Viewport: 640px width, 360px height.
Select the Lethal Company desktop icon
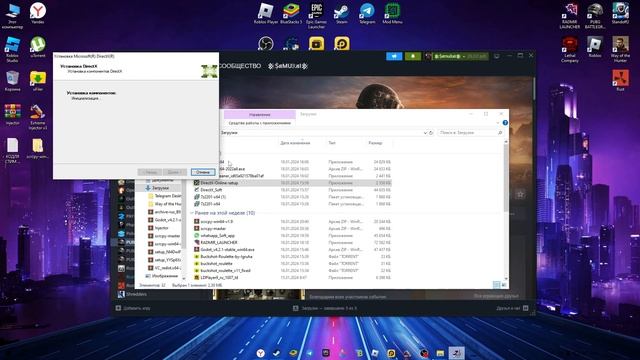coord(570,49)
